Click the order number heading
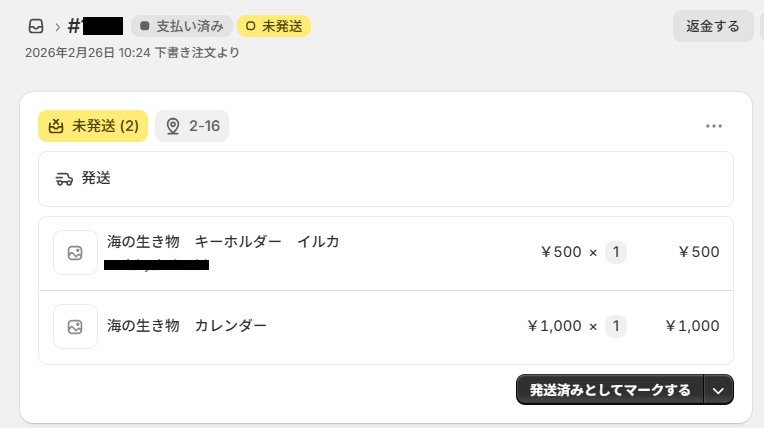This screenshot has width=764, height=428. click(95, 26)
